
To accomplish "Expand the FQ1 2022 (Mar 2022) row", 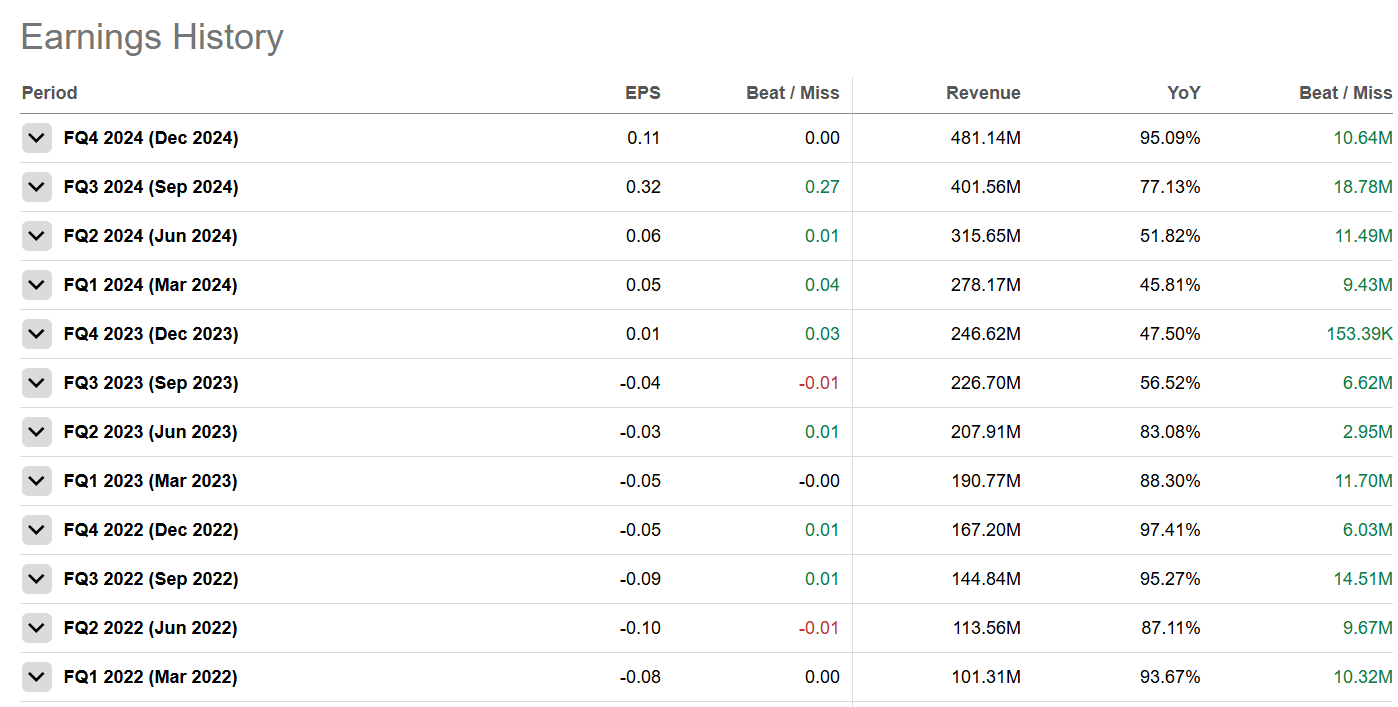I will pos(37,677).
